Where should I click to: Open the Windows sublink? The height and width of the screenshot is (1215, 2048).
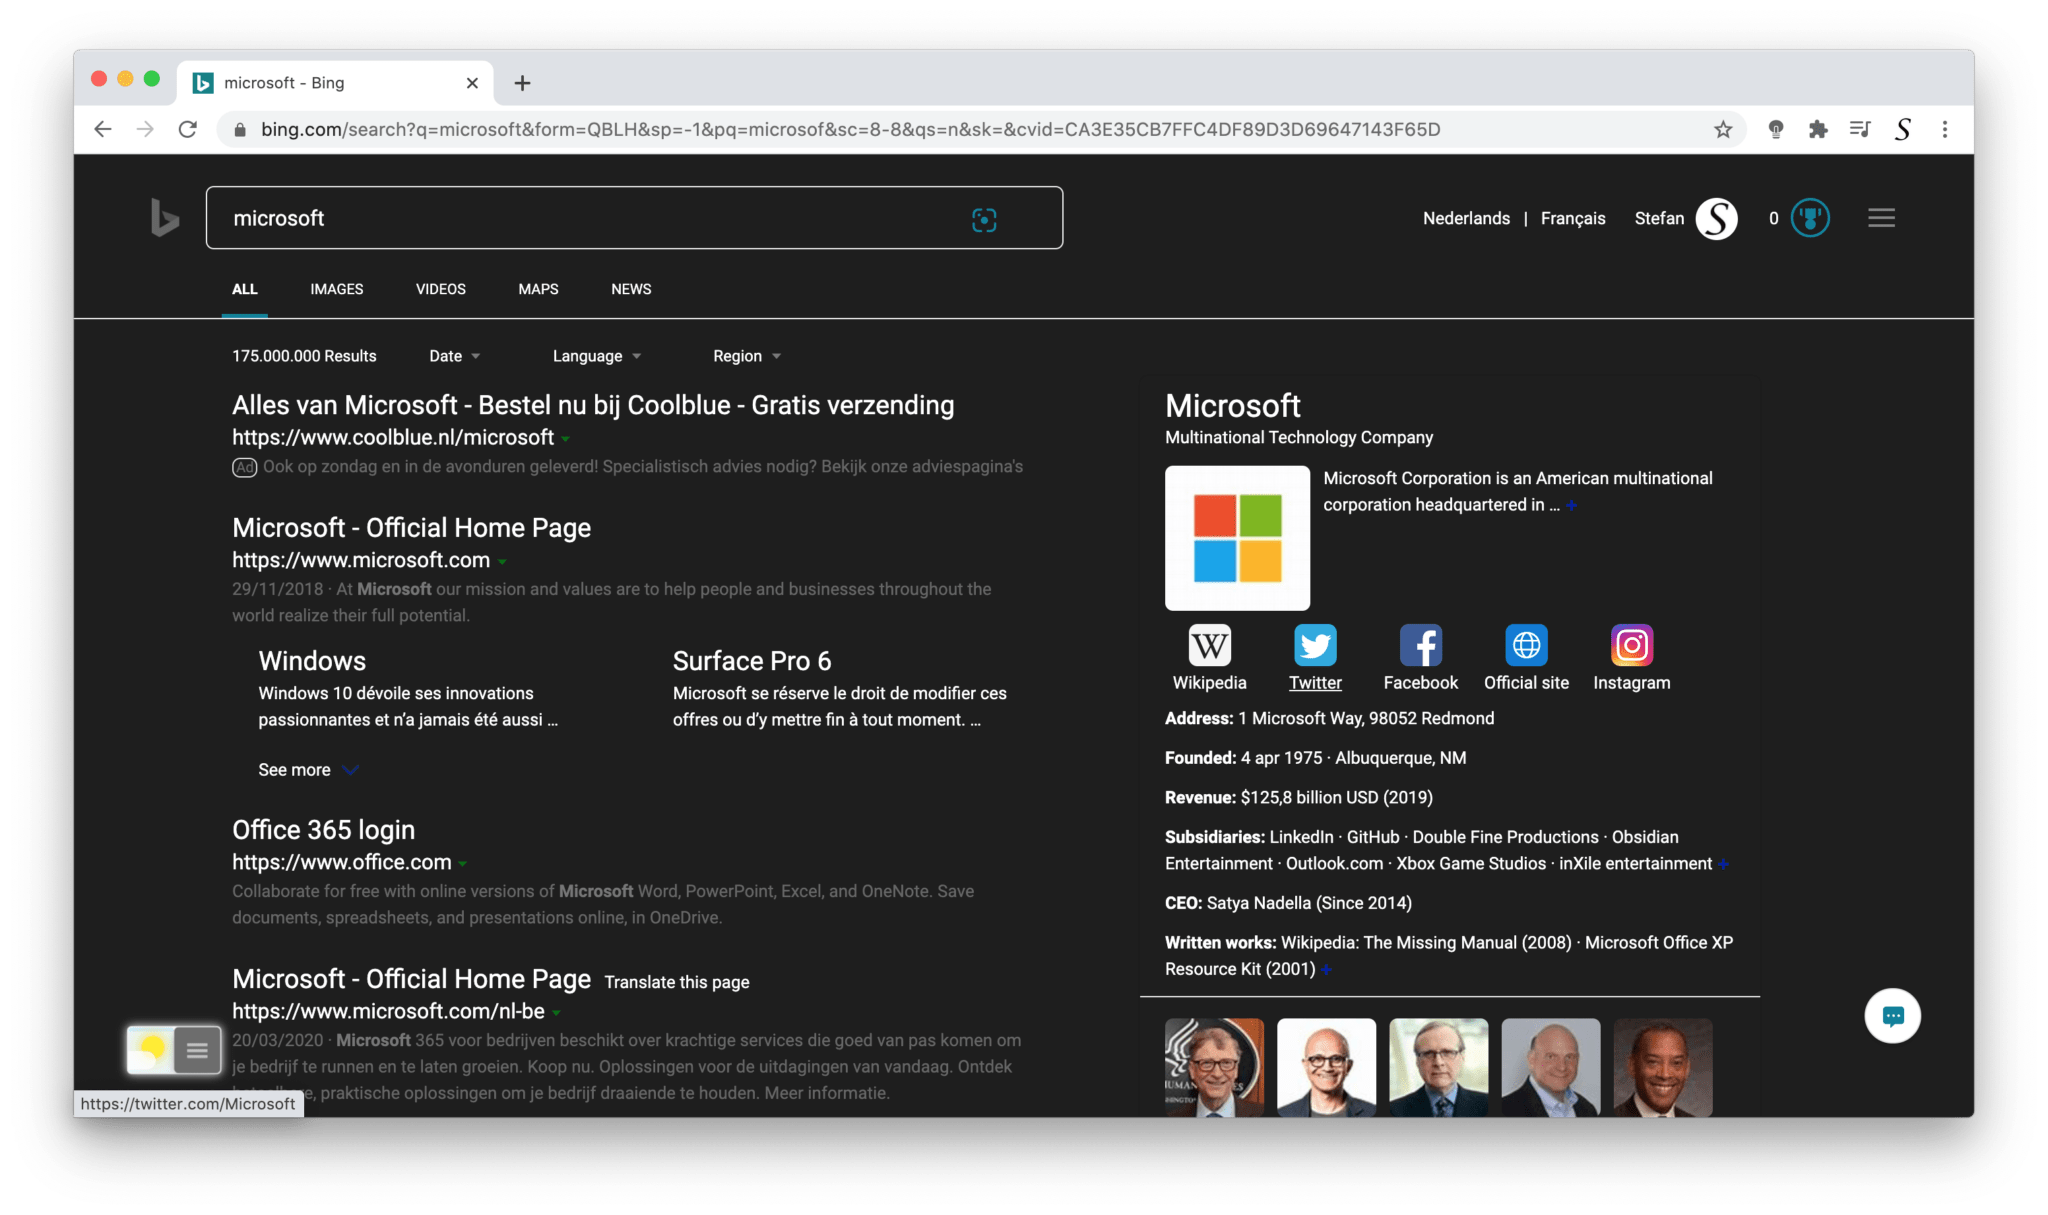pos(312,661)
